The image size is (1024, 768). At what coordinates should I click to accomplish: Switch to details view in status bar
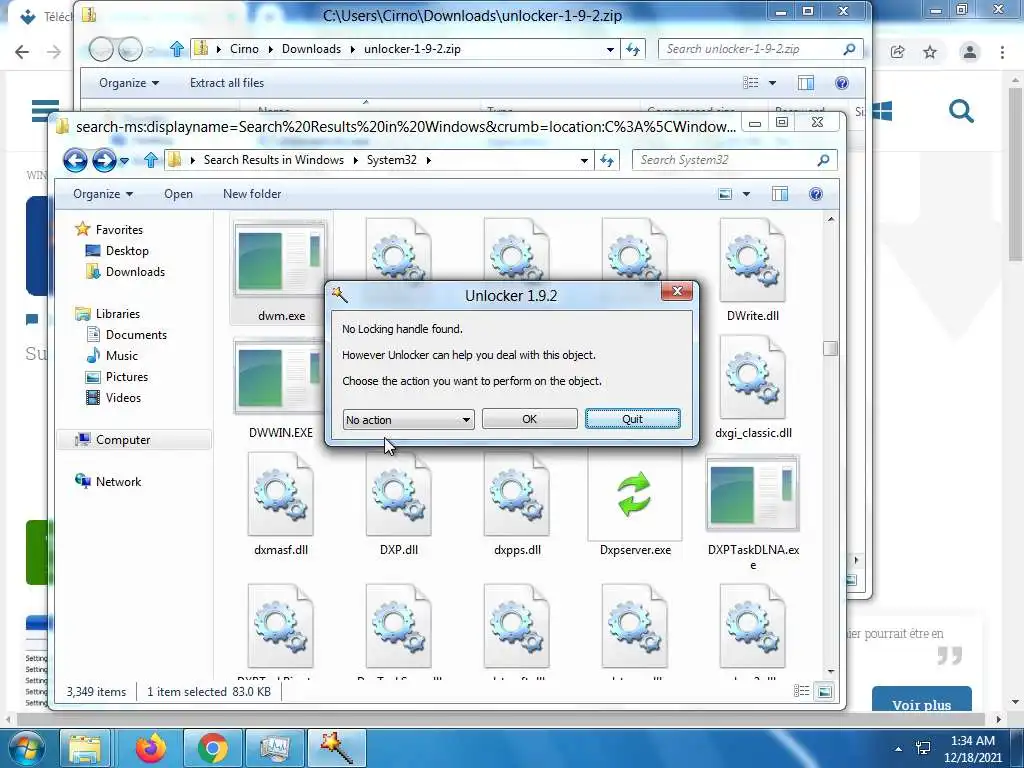point(801,691)
